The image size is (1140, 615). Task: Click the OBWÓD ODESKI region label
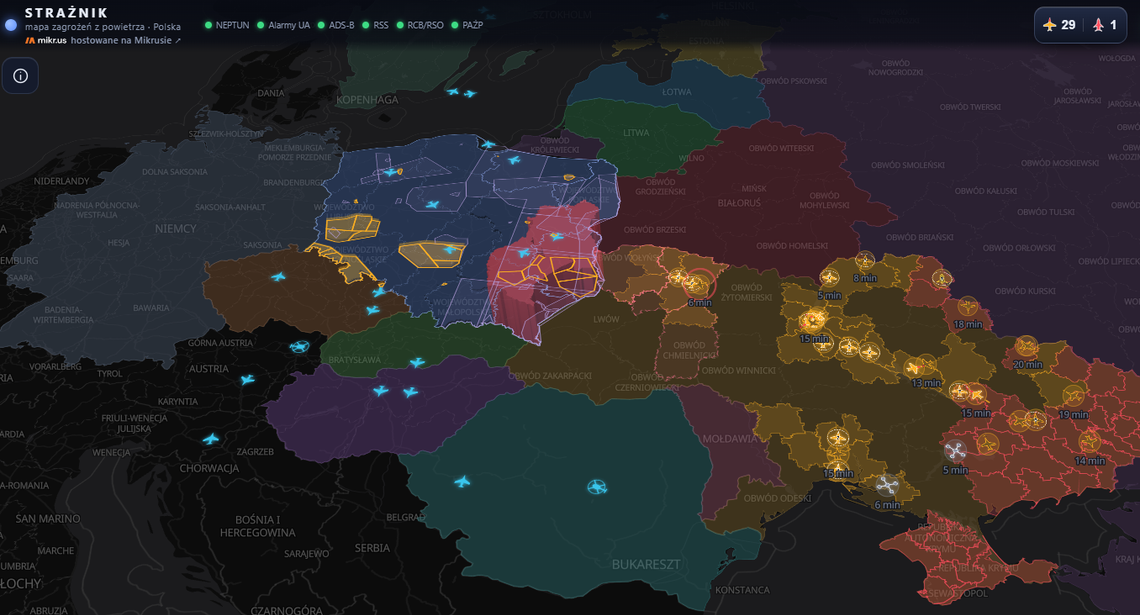(x=777, y=499)
